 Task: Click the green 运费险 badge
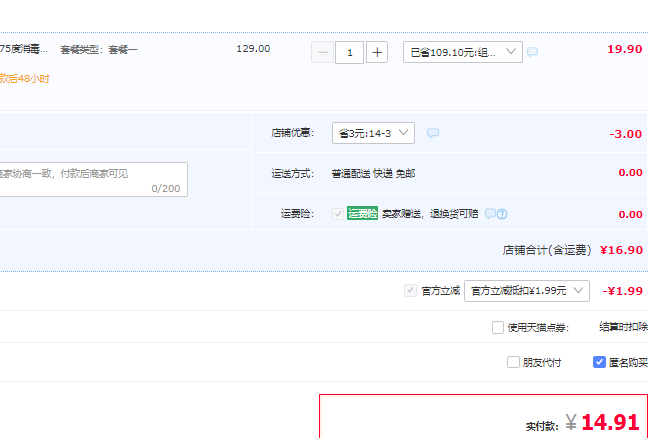[x=362, y=213]
